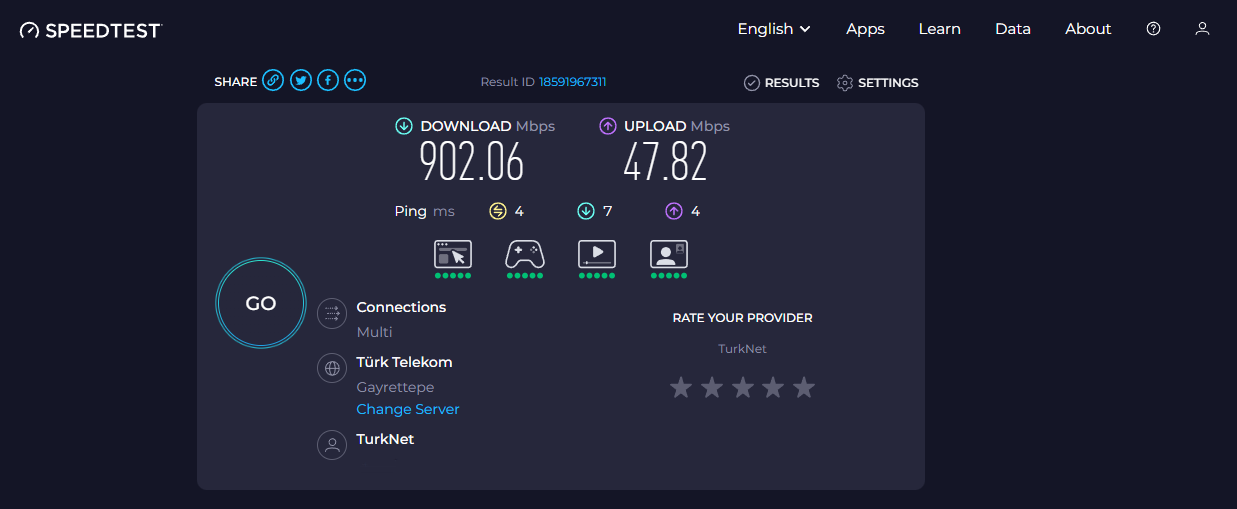
Task: Click the download arrow icon
Action: [404, 126]
